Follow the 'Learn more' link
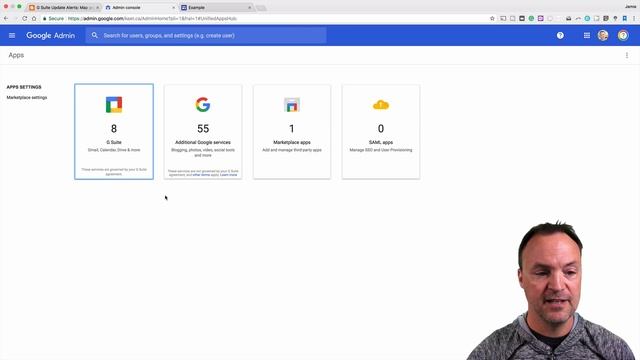This screenshot has width=640, height=360. click(229, 175)
